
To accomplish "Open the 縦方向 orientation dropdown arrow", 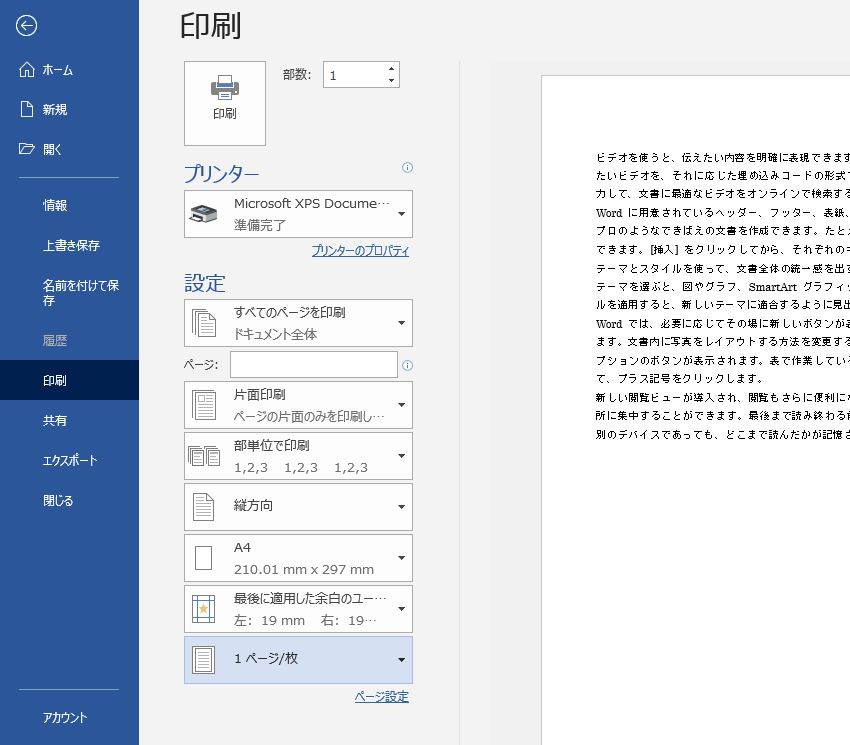I will click(400, 506).
